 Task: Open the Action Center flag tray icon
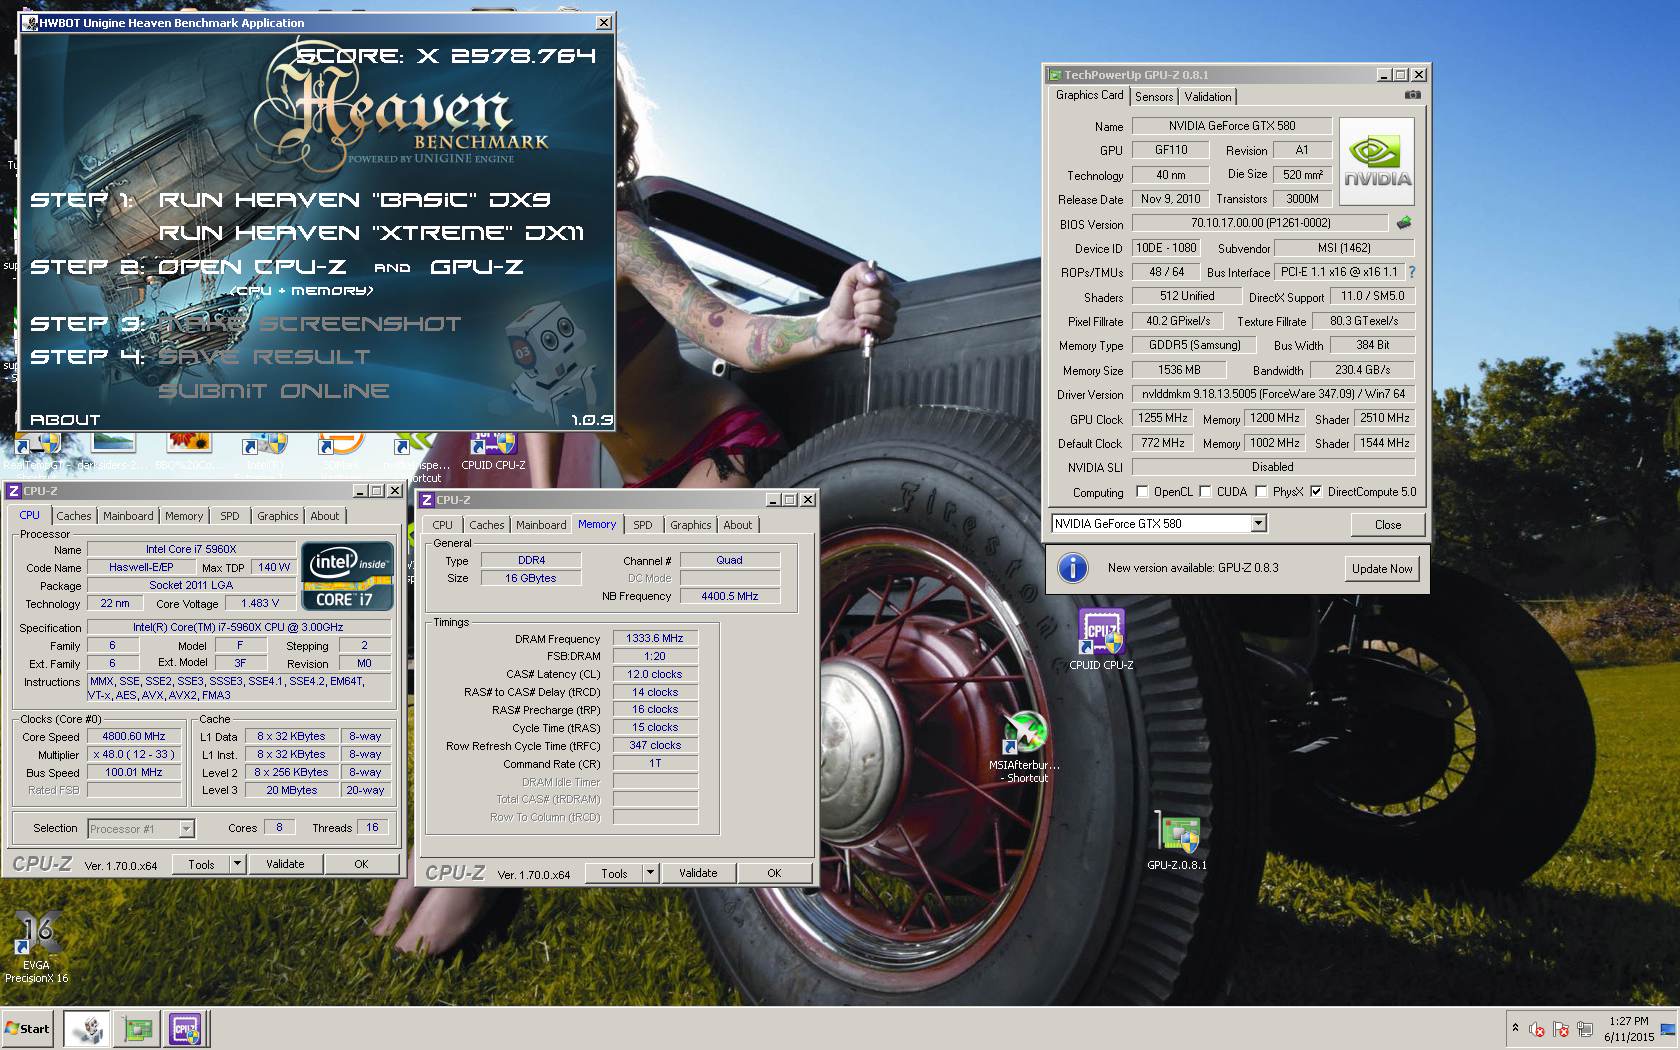(1561, 1029)
